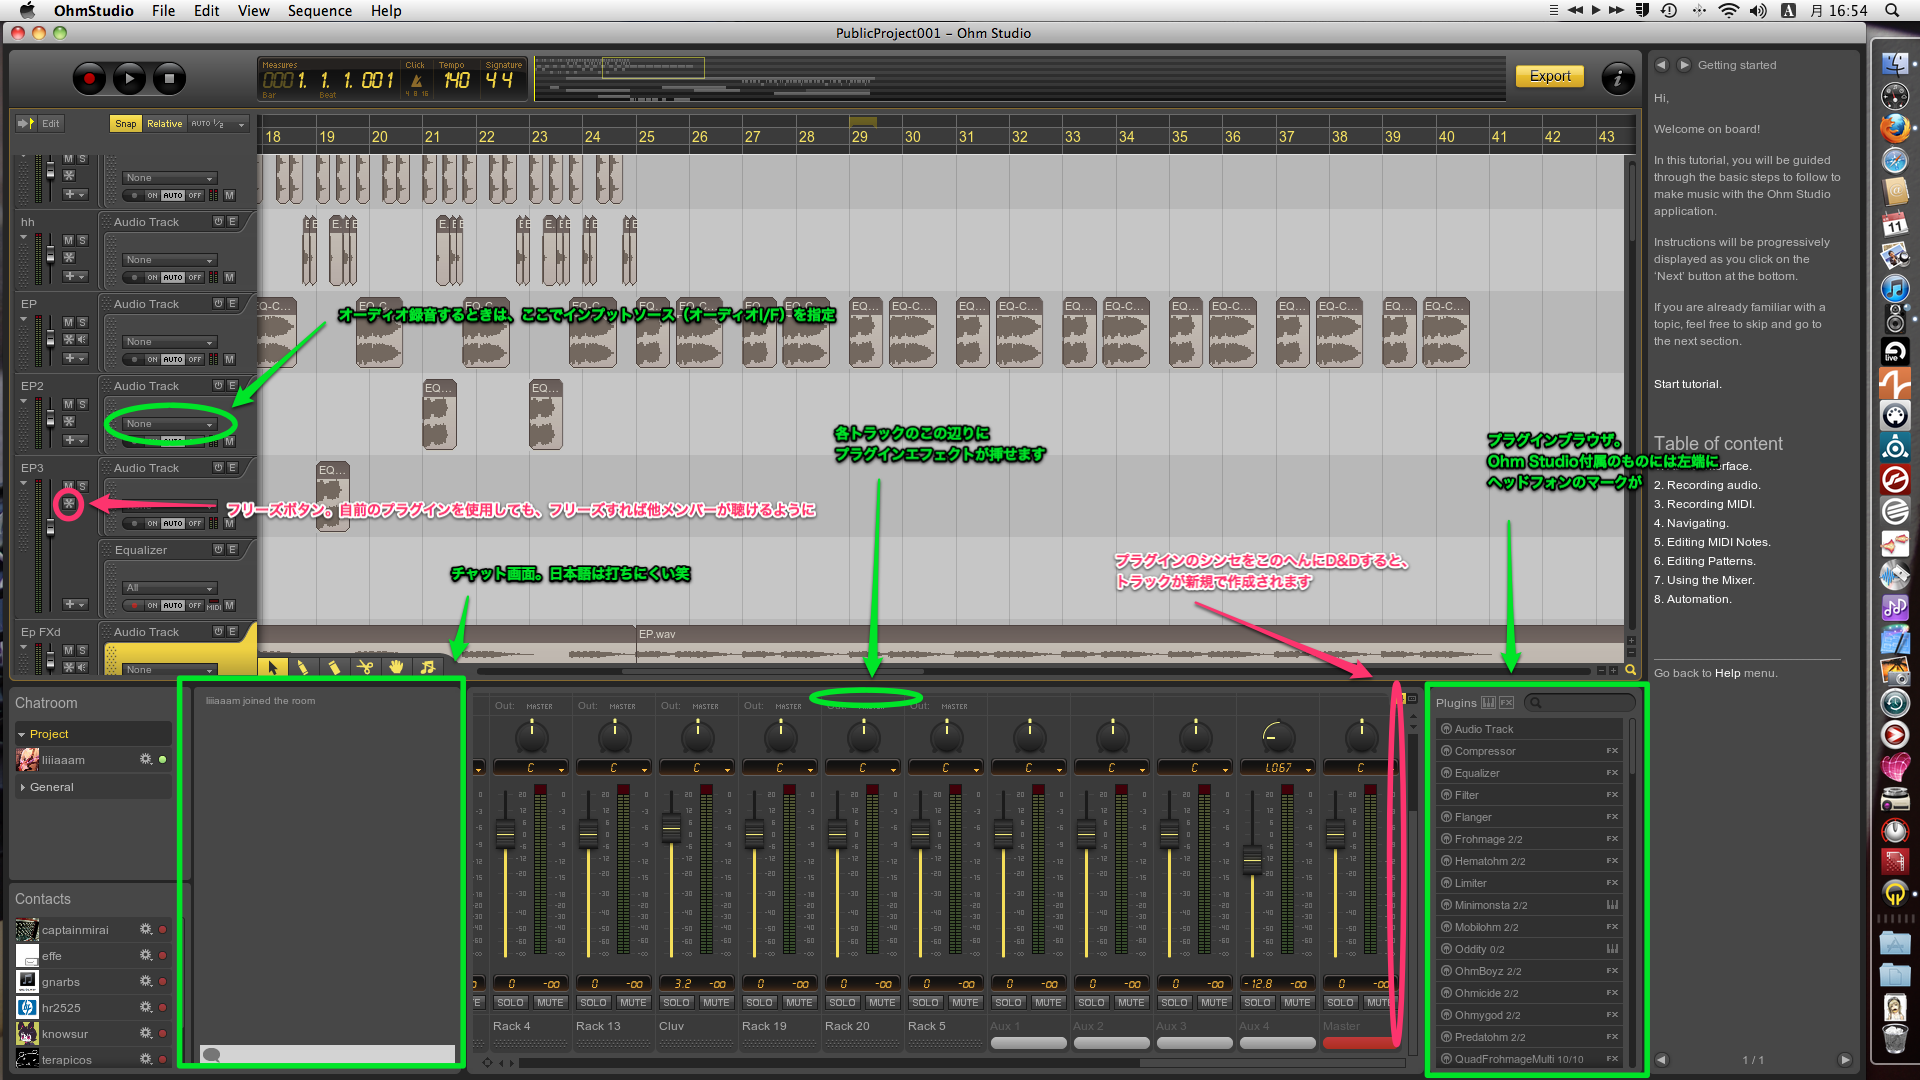Mute the Rack 4 mixer channel
Image resolution: width=1920 pixels, height=1080 pixels.
[549, 1002]
